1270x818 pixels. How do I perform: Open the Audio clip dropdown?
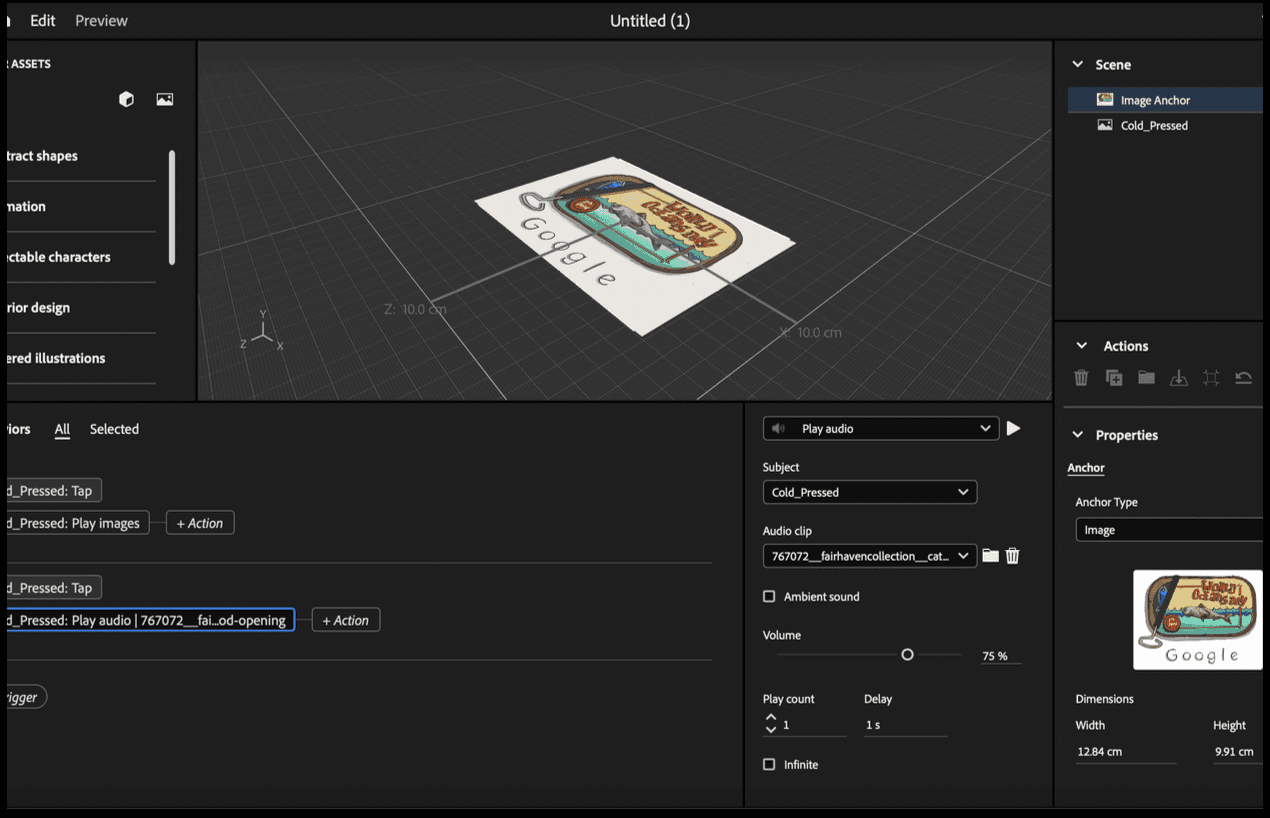point(870,556)
